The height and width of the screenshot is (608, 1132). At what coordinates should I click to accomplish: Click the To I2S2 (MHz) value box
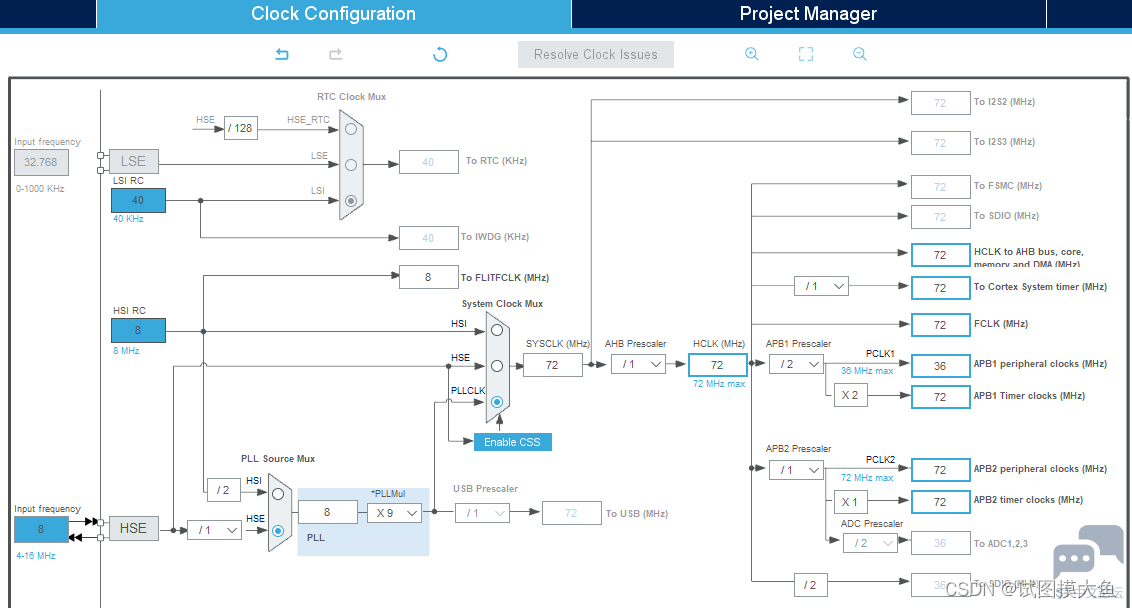coord(941,103)
